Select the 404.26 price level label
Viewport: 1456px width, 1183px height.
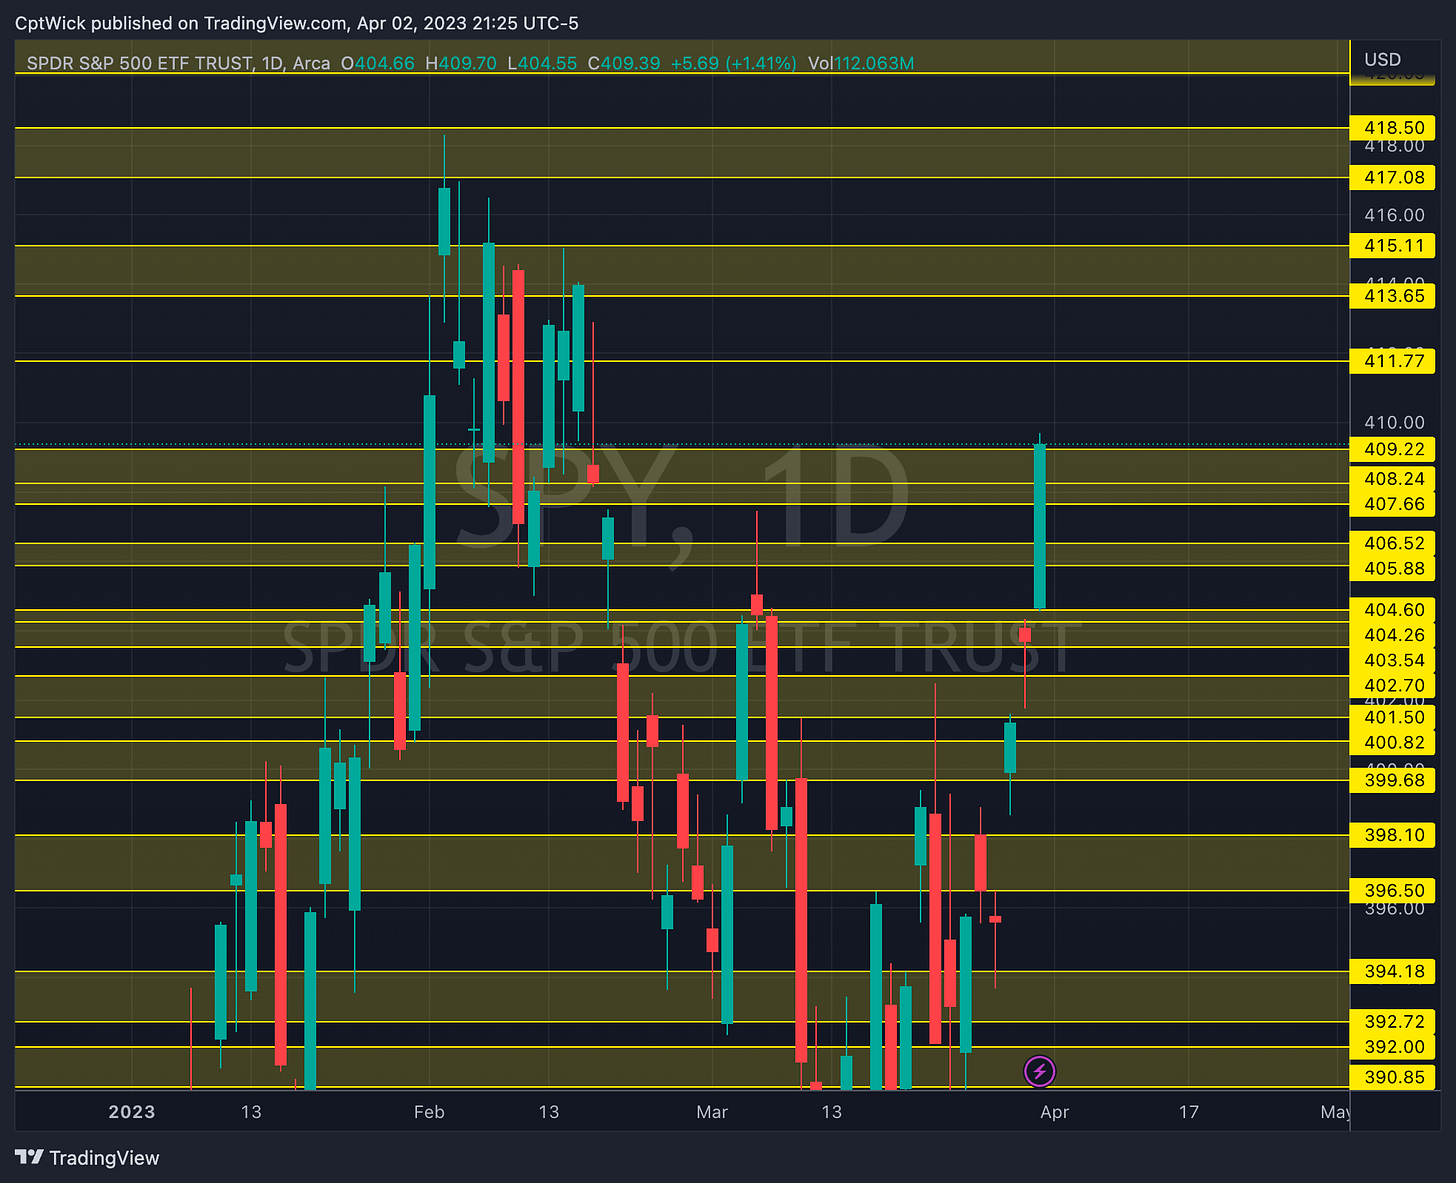[1393, 635]
